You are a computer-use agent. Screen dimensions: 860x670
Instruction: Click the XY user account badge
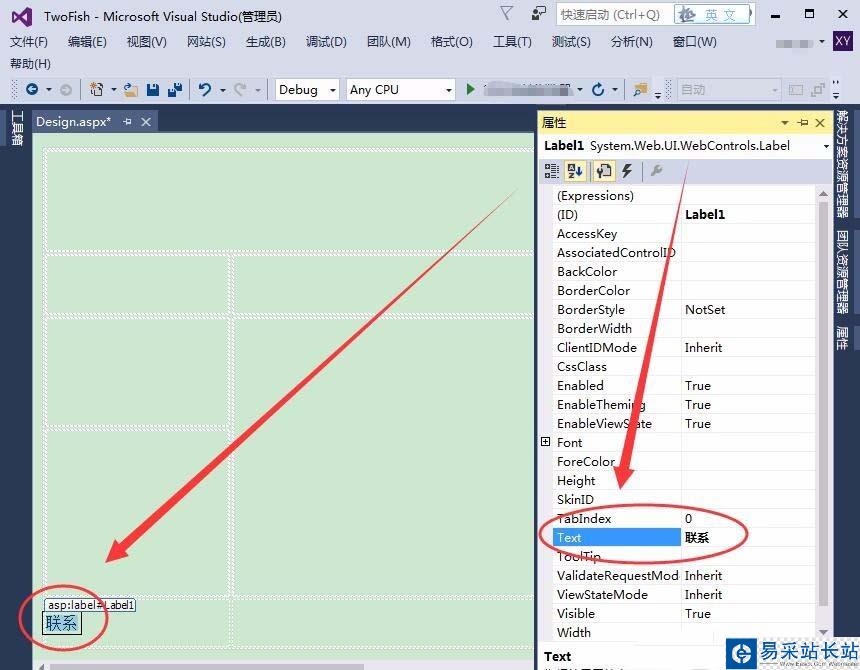(842, 41)
